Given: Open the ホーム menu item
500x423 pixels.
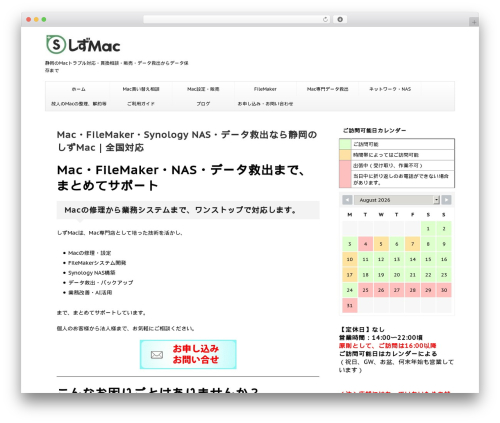Looking at the screenshot, I should pyautogui.click(x=79, y=89).
